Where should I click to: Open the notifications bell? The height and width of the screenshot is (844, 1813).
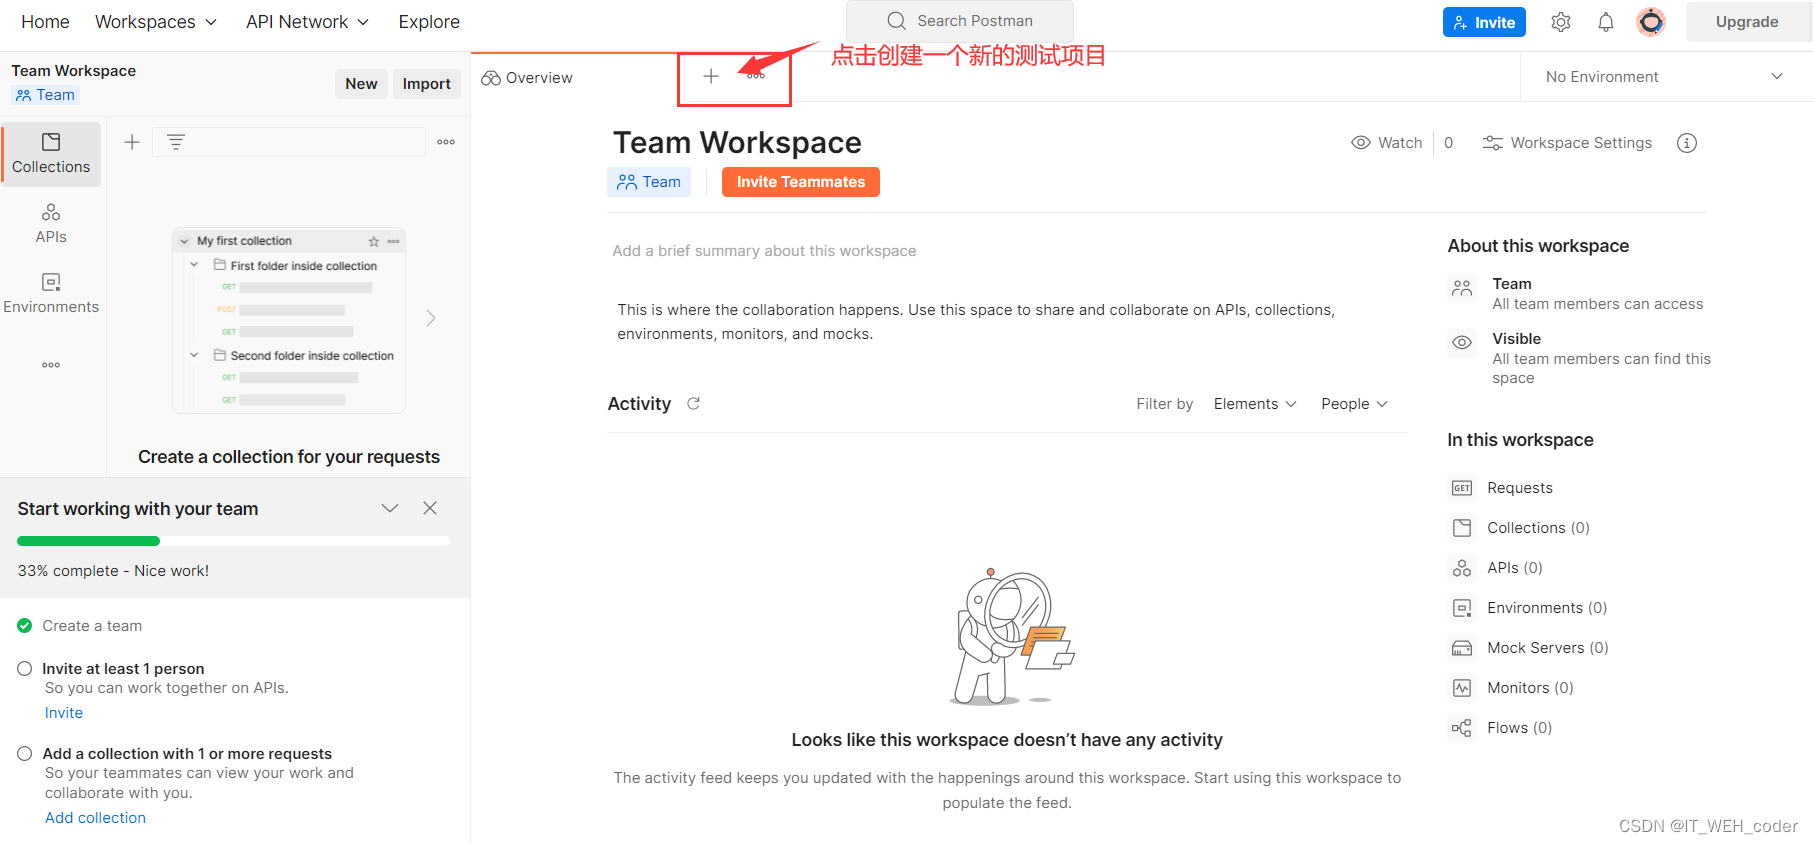click(1605, 22)
